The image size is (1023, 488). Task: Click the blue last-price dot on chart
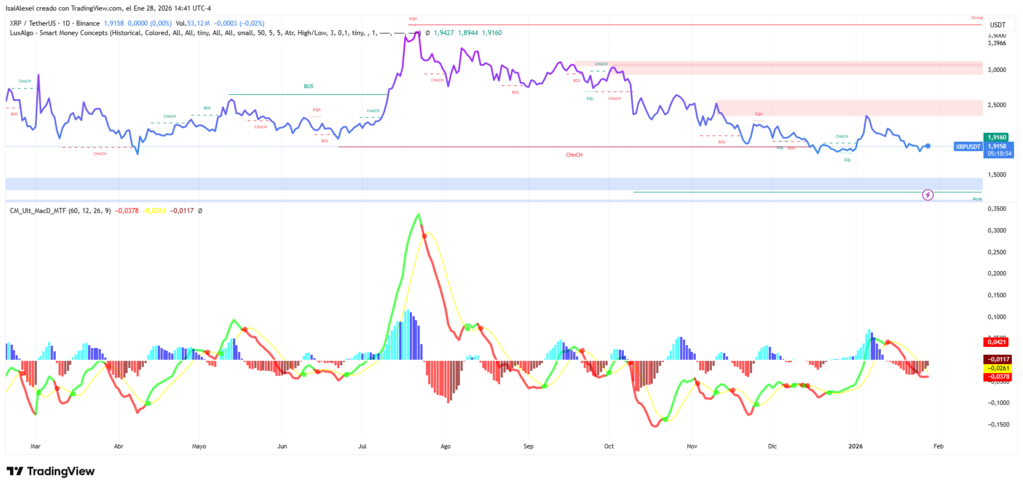929,146
